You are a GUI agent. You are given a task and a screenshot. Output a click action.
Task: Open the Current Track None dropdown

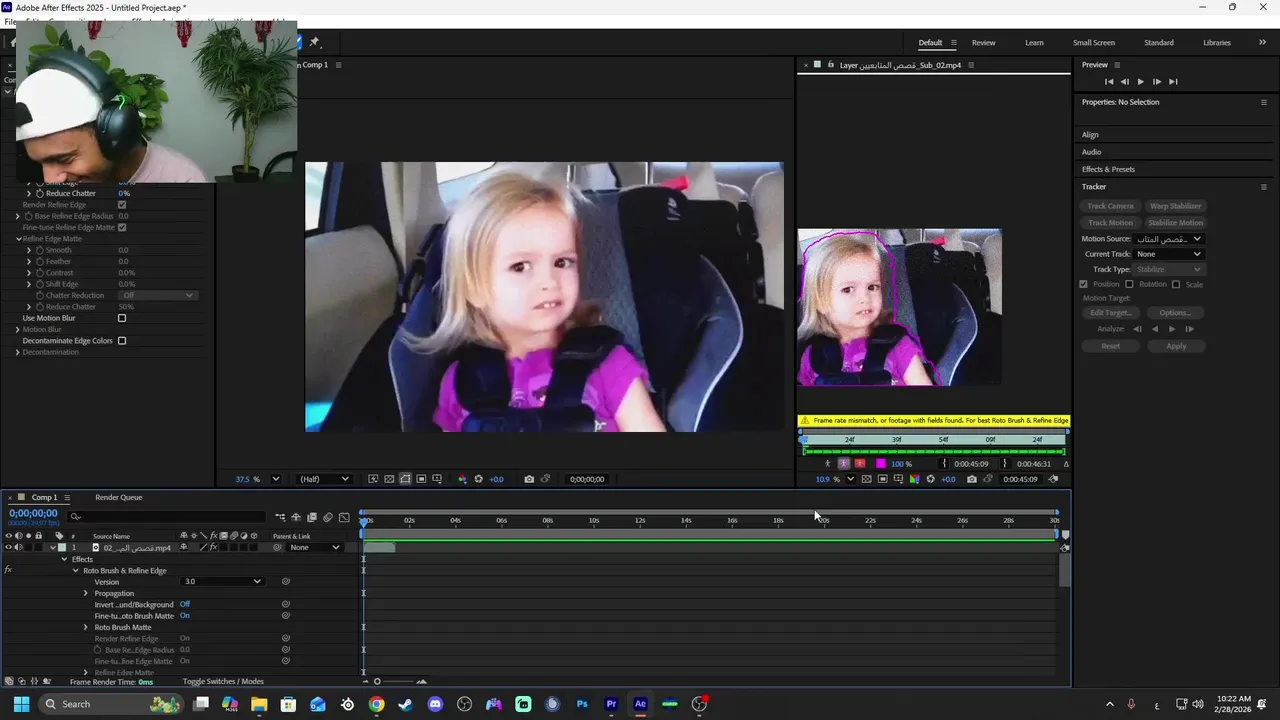1168,254
